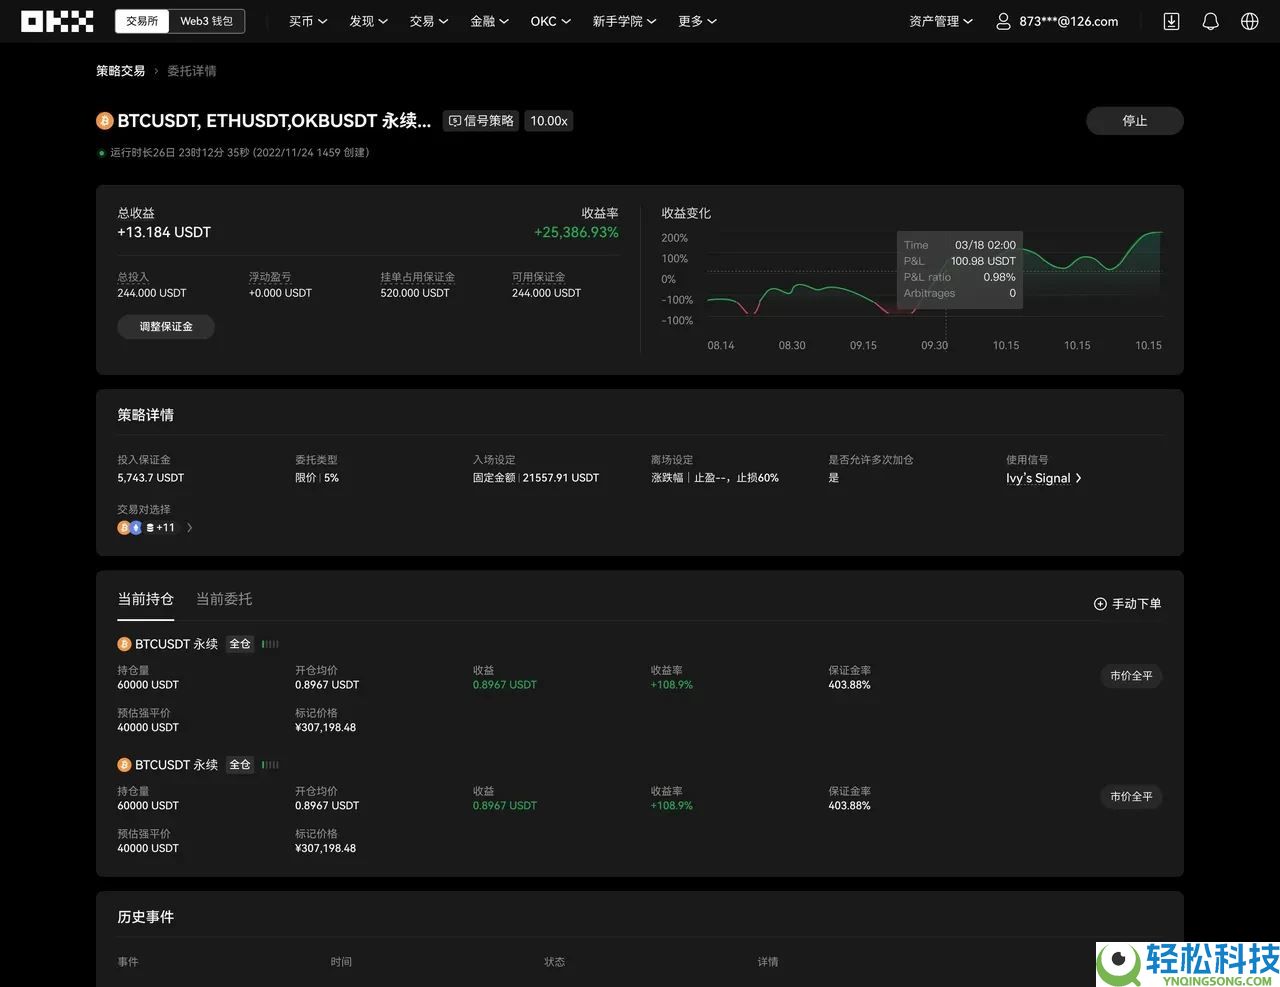This screenshot has width=1280, height=987.
Task: Click the 全仓 tag of first position
Action: point(240,645)
